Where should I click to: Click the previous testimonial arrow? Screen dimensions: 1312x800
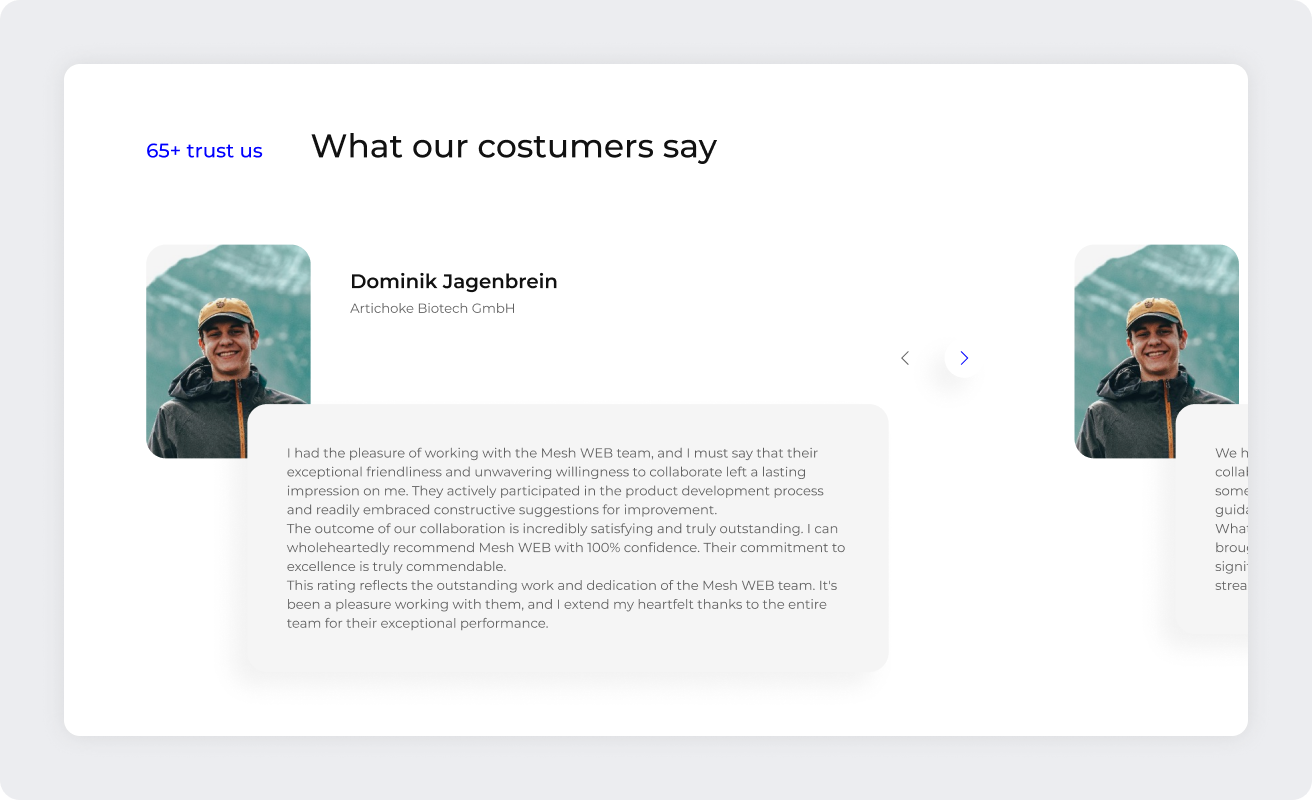pos(905,358)
